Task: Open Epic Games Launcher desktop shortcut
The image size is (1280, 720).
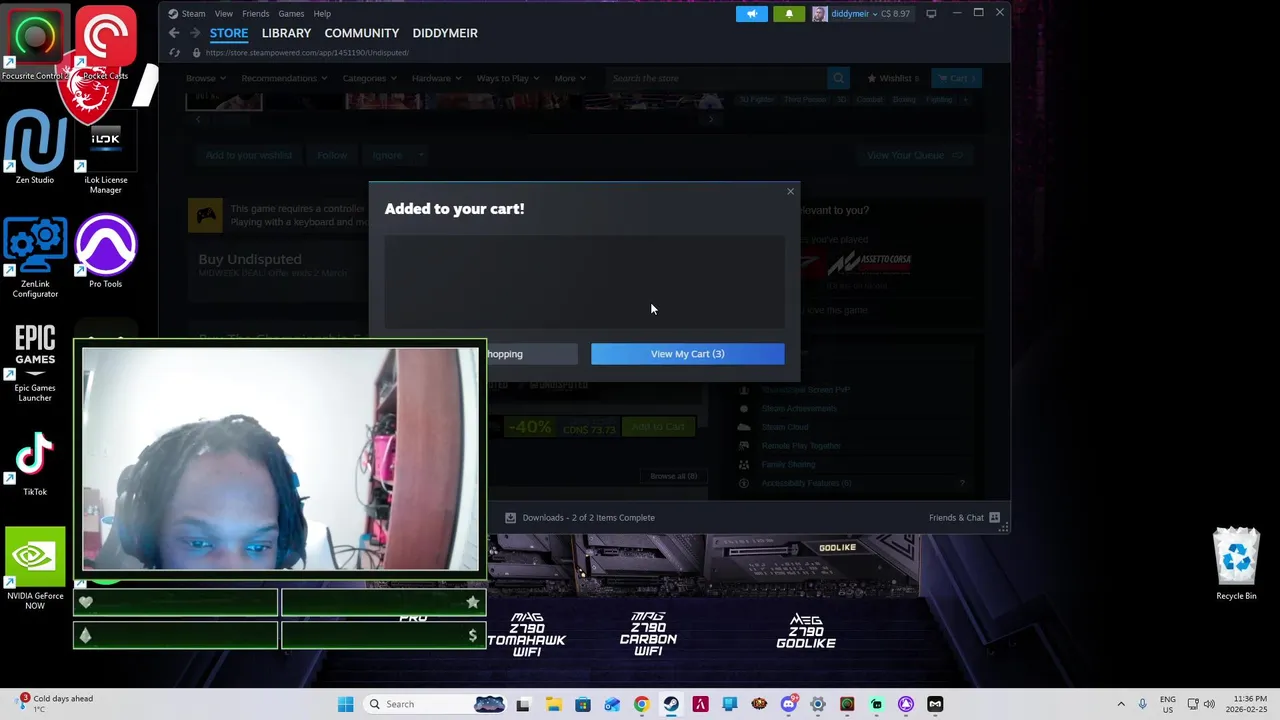Action: click(x=35, y=362)
